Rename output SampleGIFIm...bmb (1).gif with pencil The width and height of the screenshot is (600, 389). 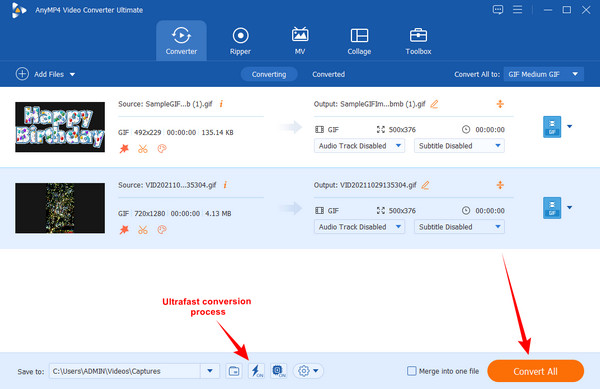434,104
